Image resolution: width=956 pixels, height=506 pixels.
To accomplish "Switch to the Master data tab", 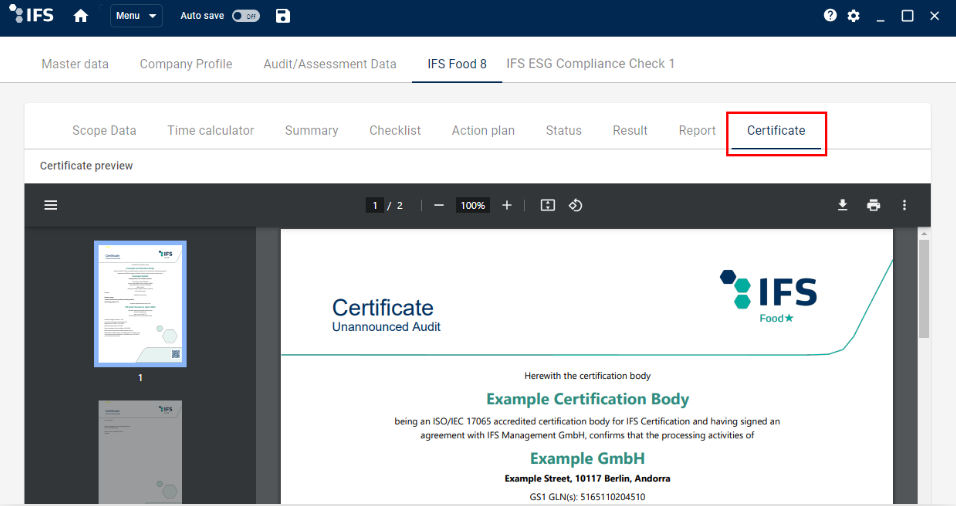I will [75, 64].
